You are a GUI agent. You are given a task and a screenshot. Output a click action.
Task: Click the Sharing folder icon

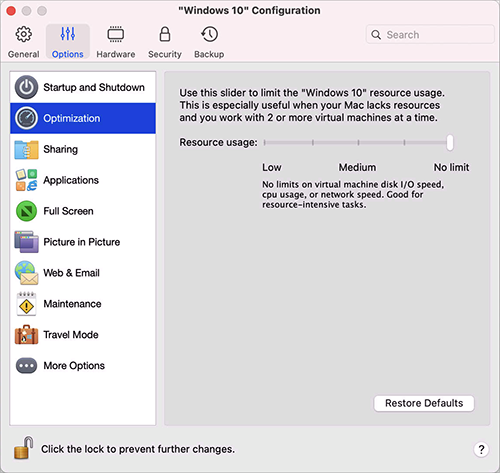click(26, 149)
